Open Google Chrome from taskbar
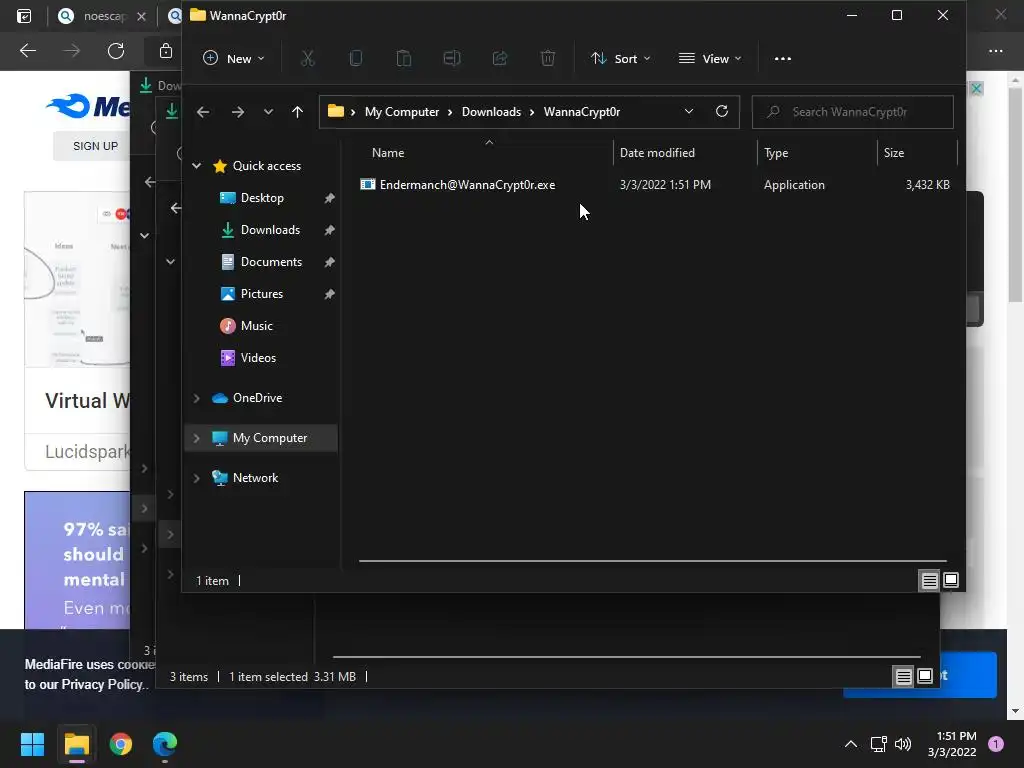 click(121, 744)
